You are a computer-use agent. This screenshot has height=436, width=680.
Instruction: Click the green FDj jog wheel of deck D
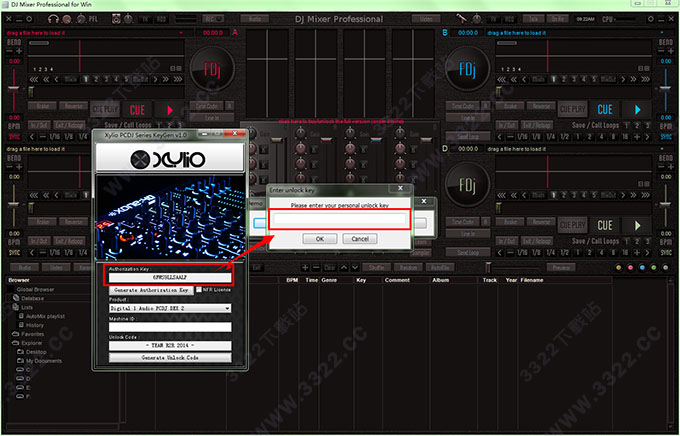(x=467, y=186)
